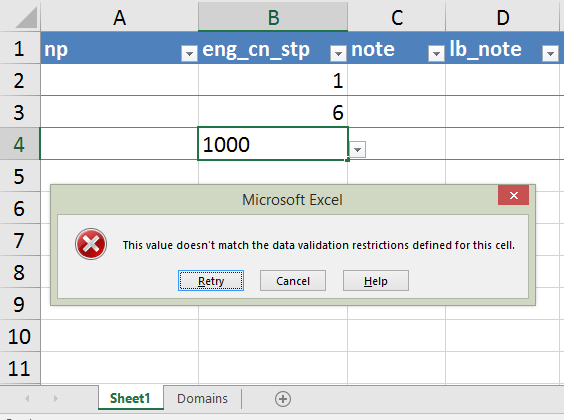Open the lb_note filter dropdown
Image resolution: width=564 pixels, height=420 pixels.
pos(550,54)
